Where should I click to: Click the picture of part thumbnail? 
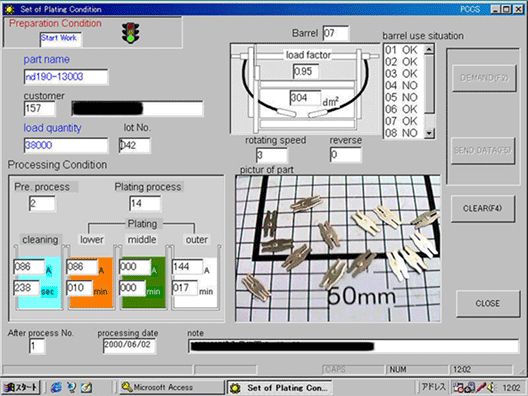338,248
